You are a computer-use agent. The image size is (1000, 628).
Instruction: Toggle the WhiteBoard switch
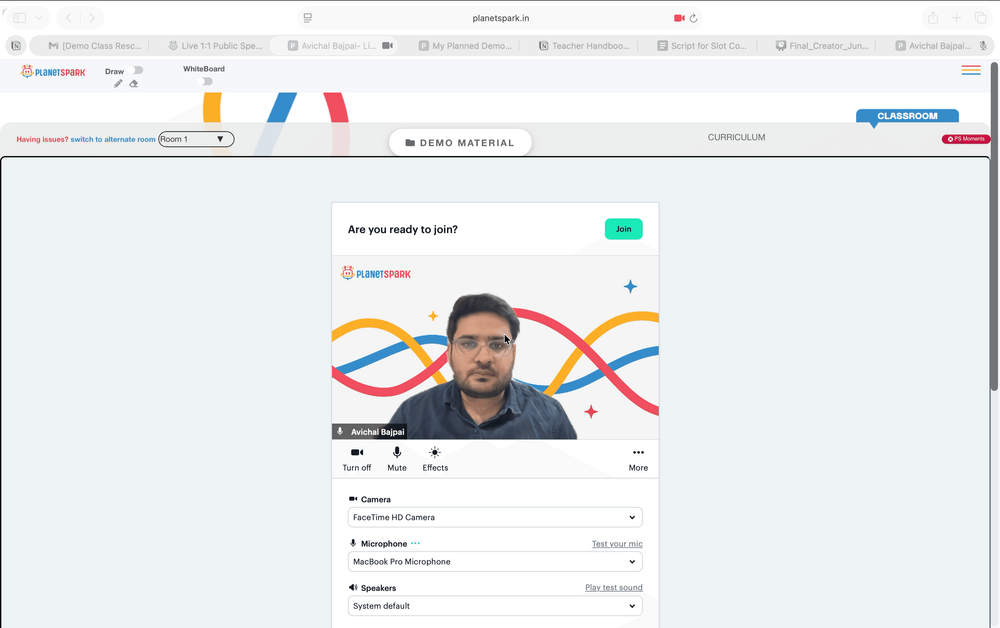click(x=205, y=82)
